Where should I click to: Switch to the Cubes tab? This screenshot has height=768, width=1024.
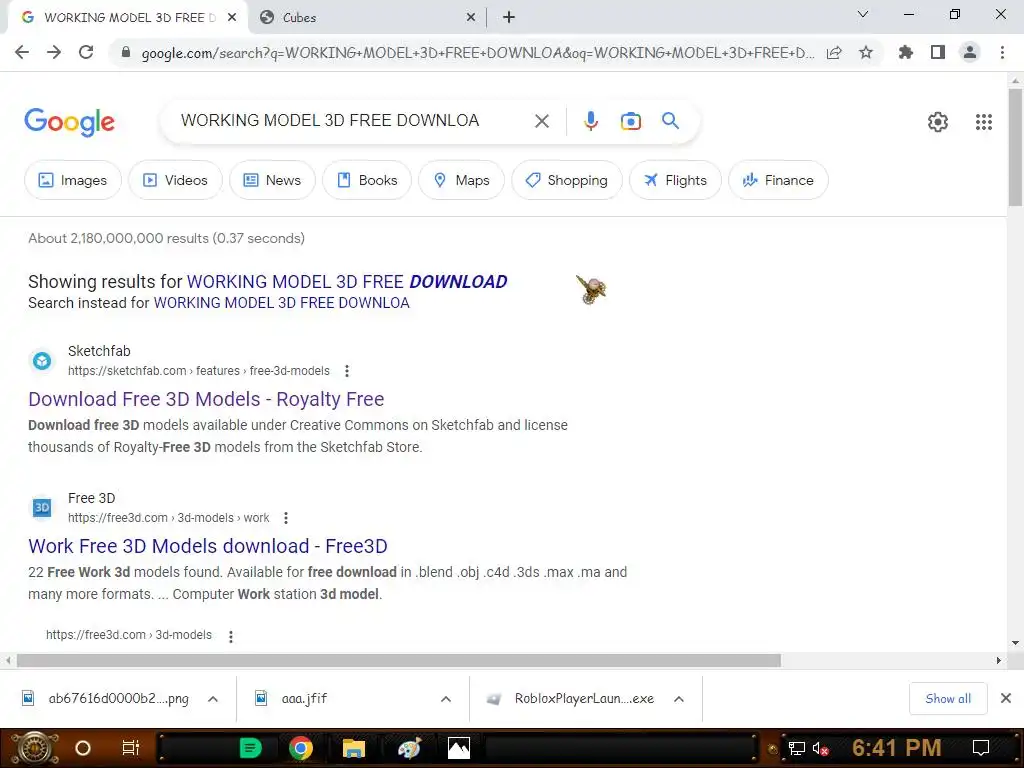pos(367,18)
